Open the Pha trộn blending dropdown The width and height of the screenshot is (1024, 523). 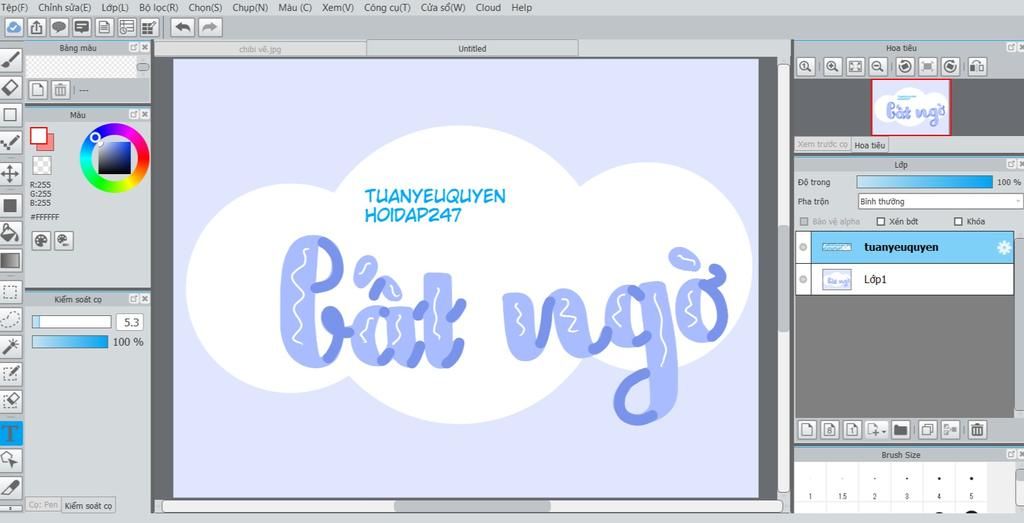click(x=940, y=201)
